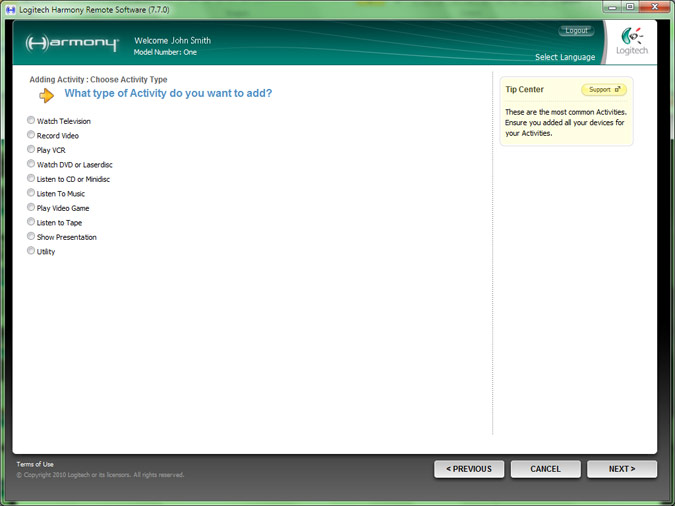Click the yellow arrow beside the question
Viewport: 675px width, 506px height.
47,95
